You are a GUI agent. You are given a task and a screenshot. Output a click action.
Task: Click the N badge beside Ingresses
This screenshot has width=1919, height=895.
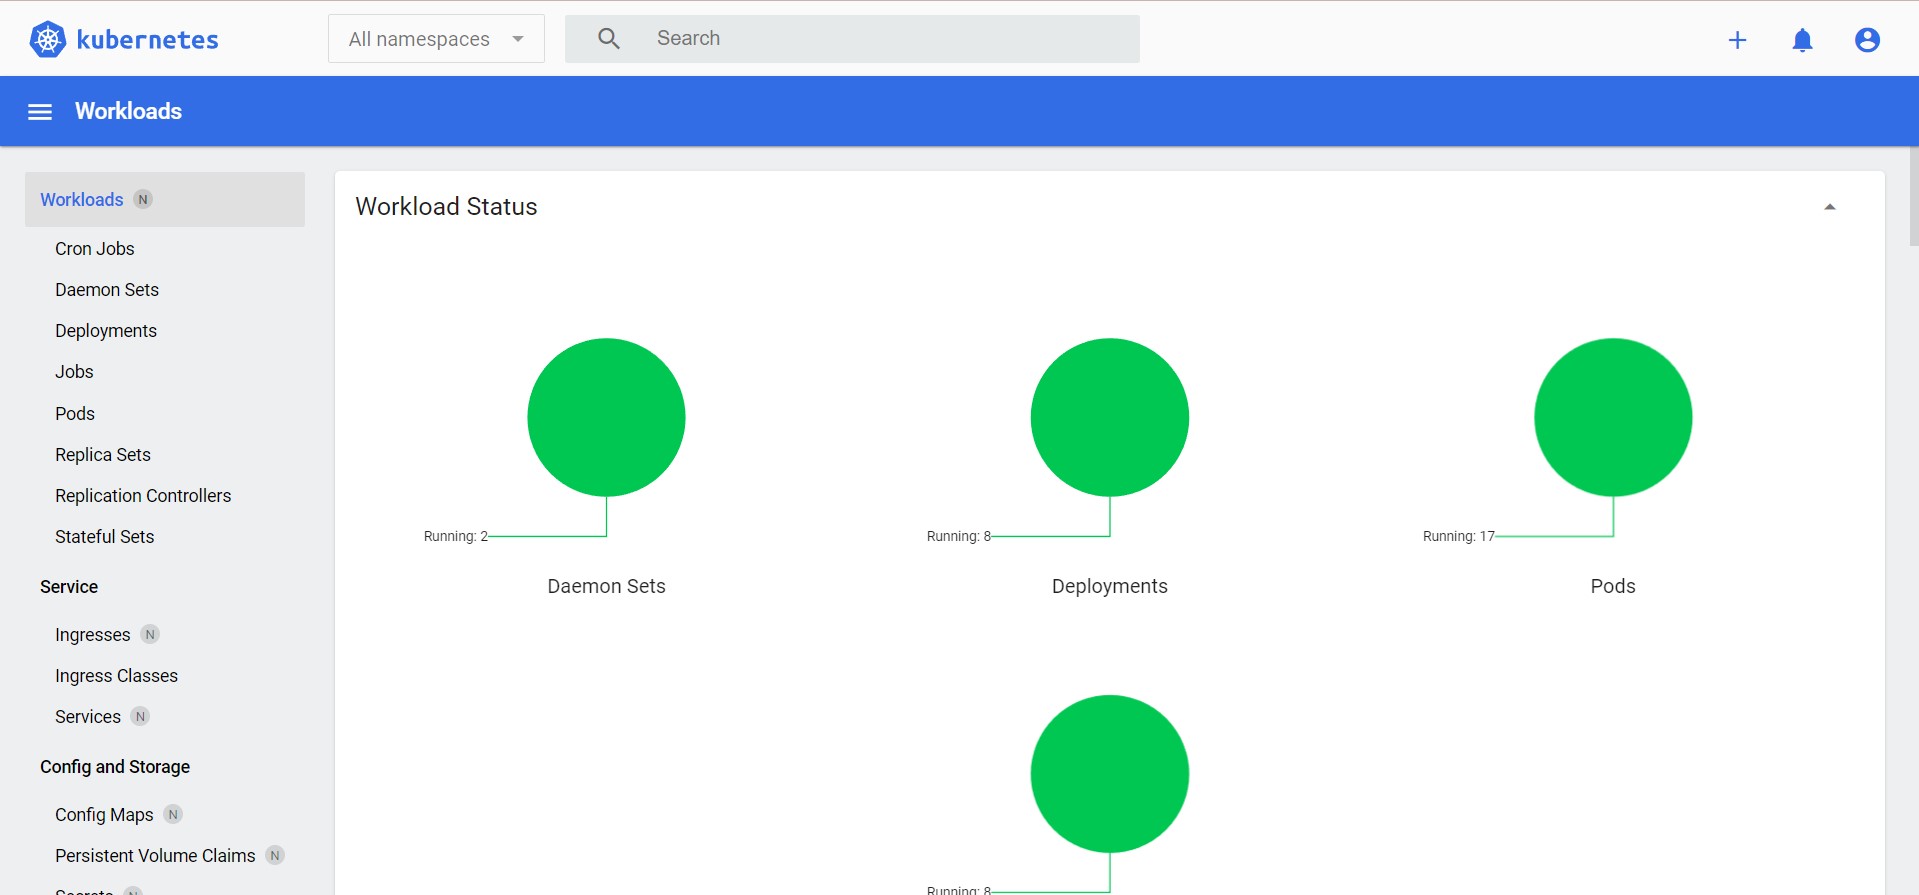pyautogui.click(x=150, y=634)
